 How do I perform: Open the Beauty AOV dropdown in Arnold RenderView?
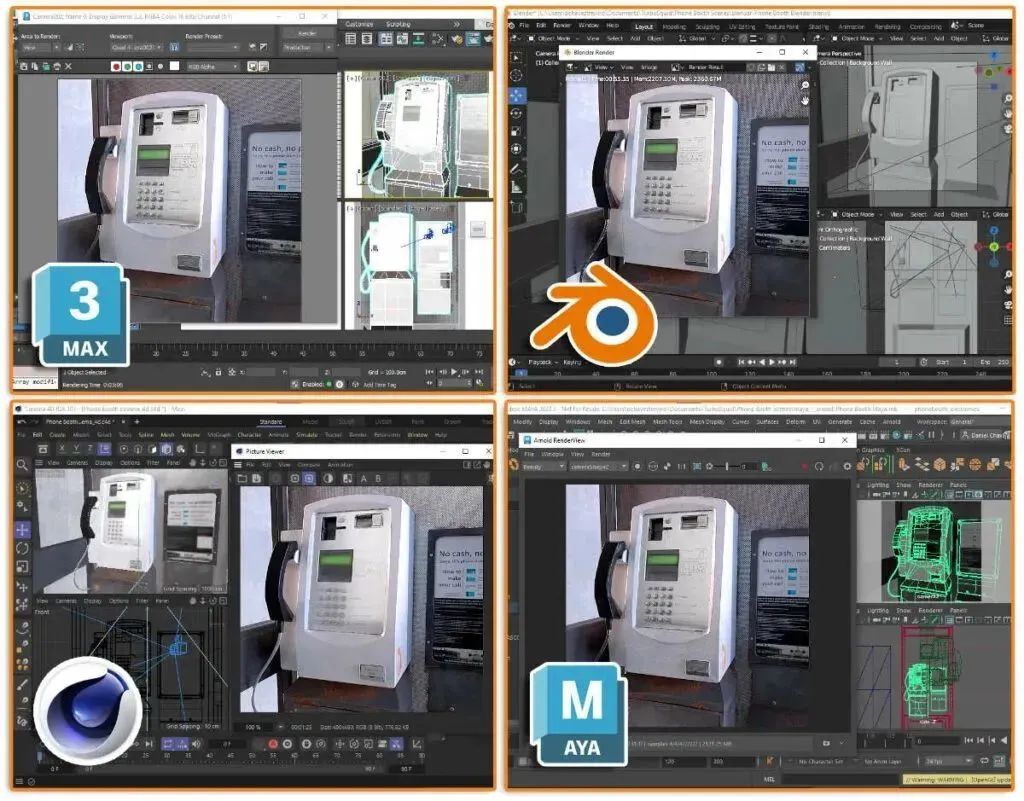[543, 467]
